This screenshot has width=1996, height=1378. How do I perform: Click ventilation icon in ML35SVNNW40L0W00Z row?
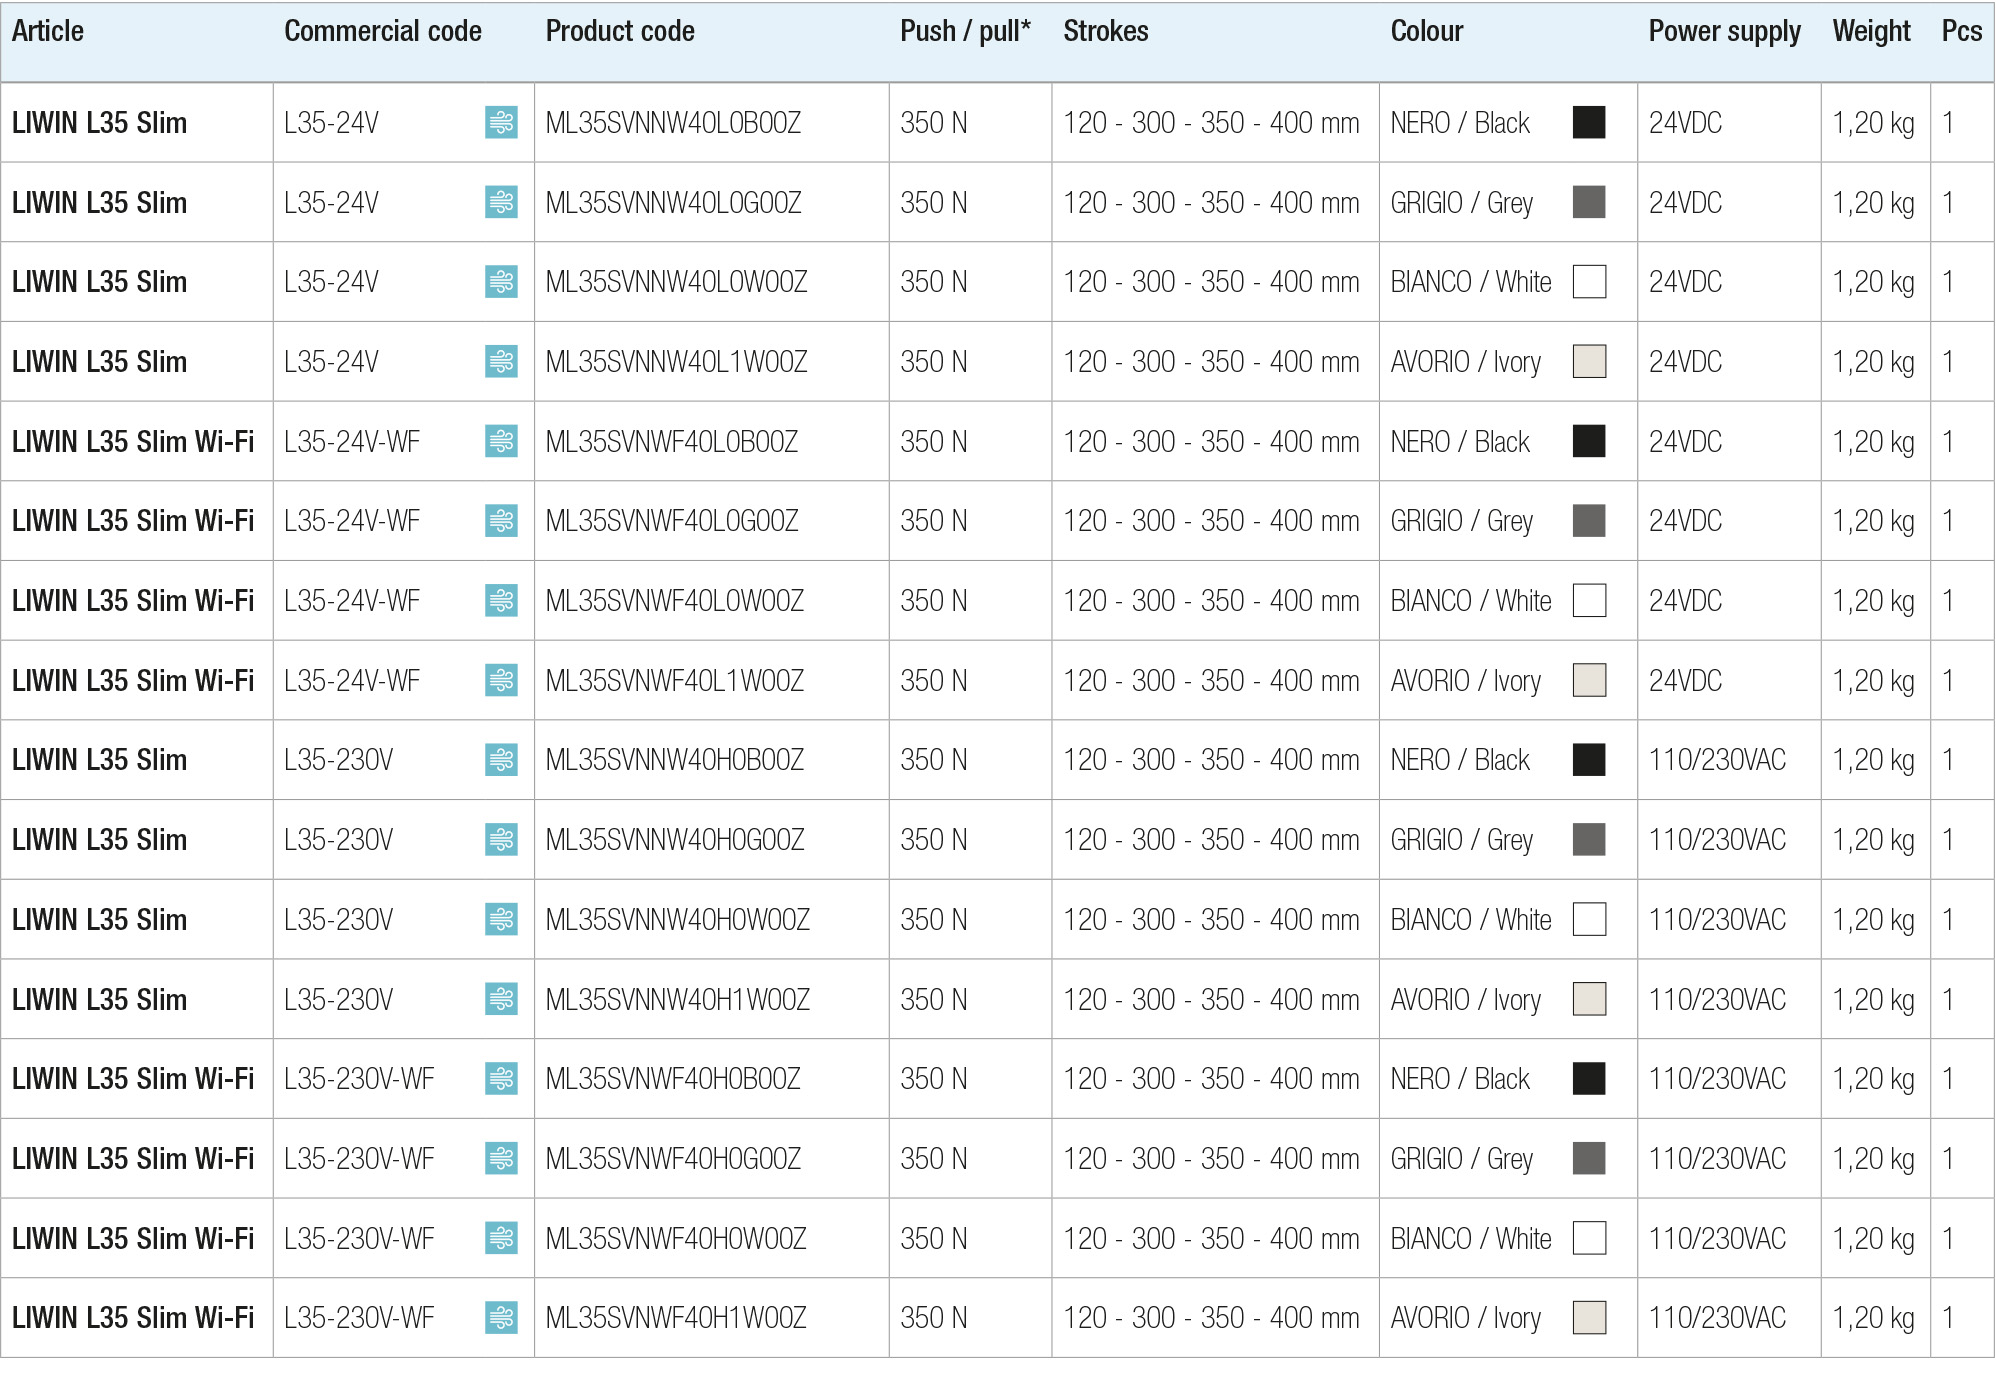click(x=501, y=281)
